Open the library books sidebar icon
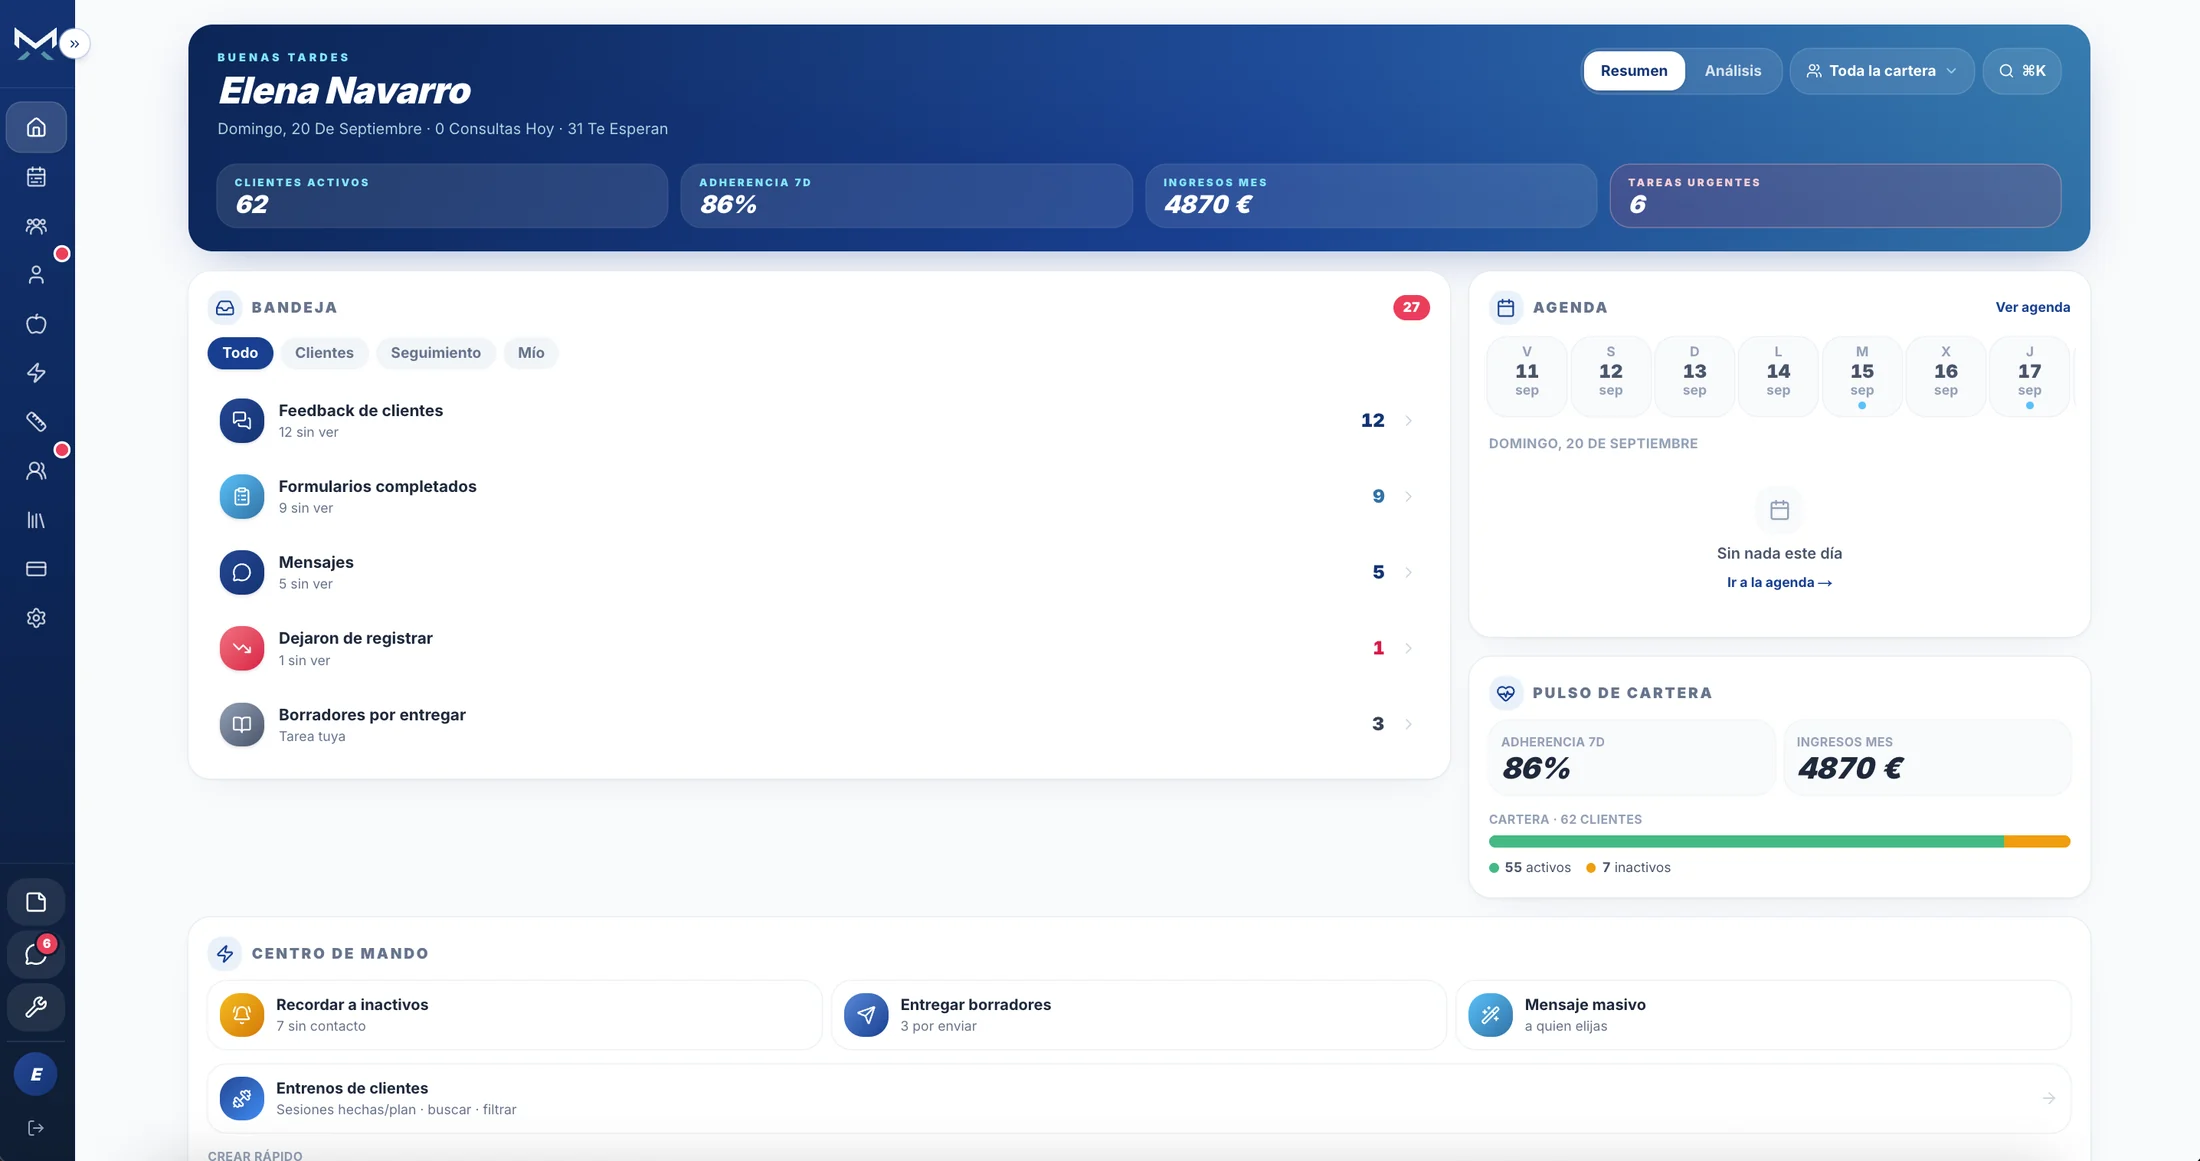 (x=36, y=520)
